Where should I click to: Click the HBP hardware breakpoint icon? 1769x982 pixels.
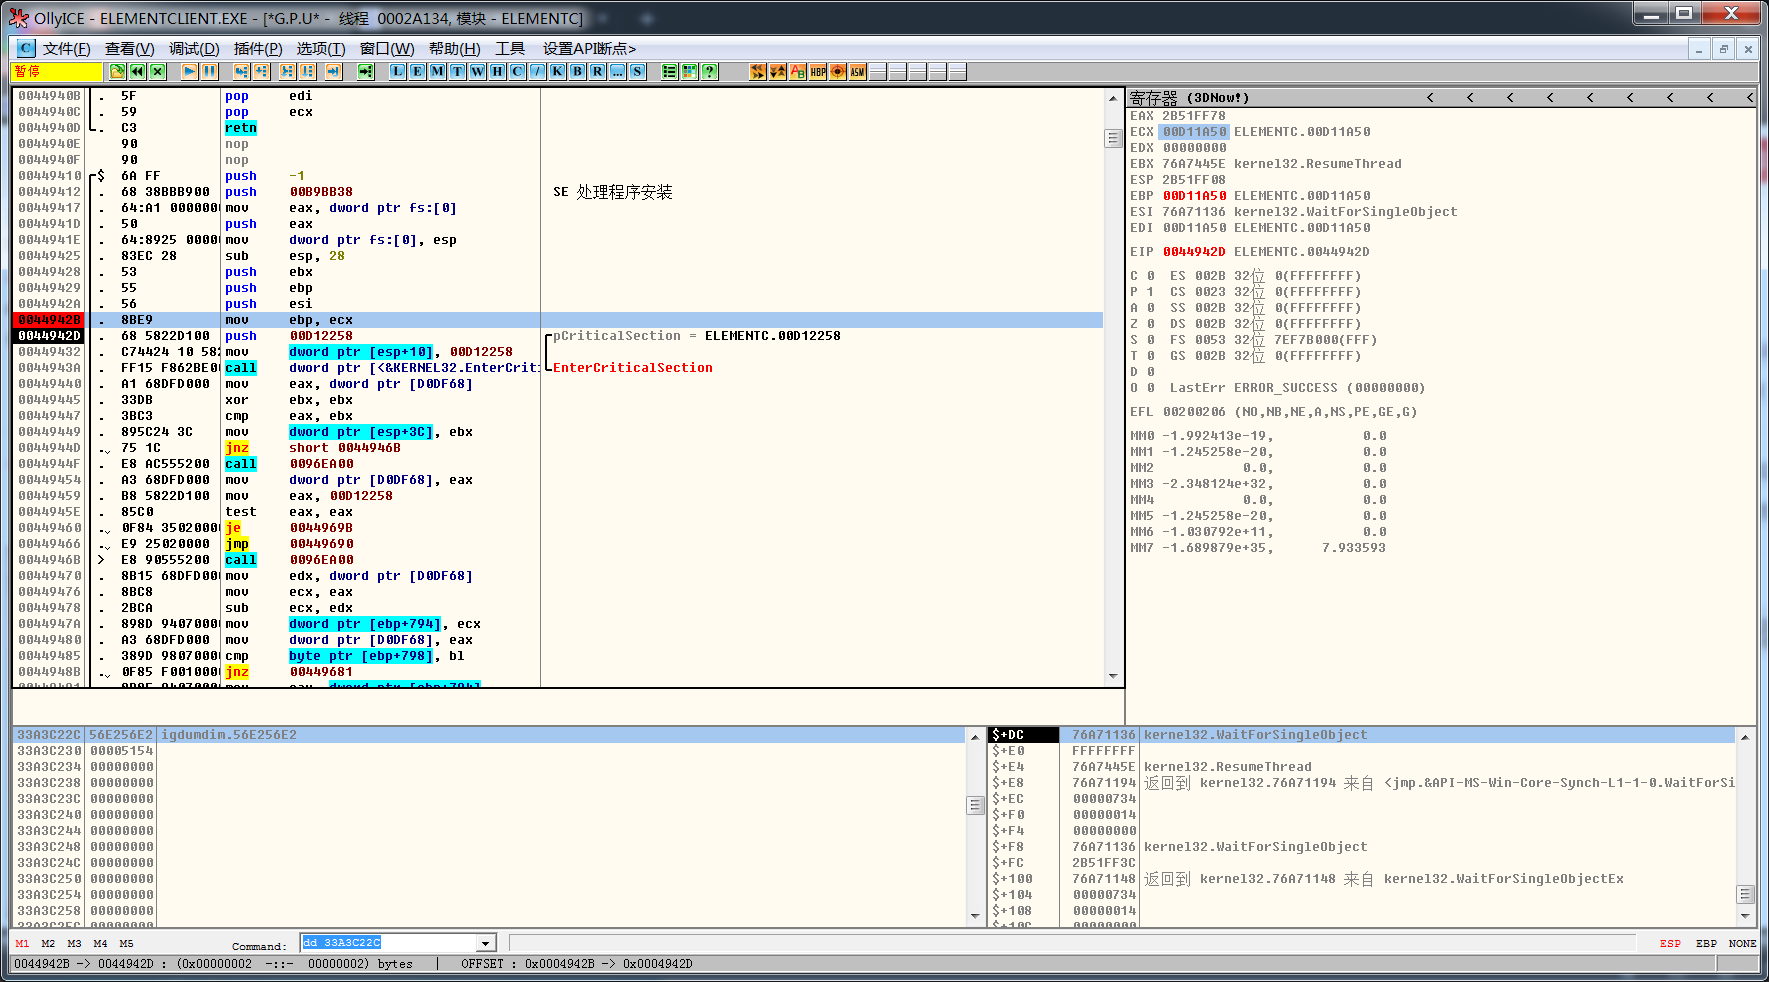818,72
